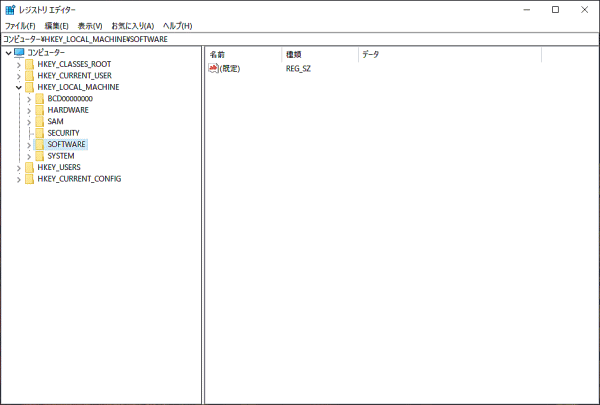Open the 編集(E) menu
The height and width of the screenshot is (405, 600).
[x=56, y=26]
